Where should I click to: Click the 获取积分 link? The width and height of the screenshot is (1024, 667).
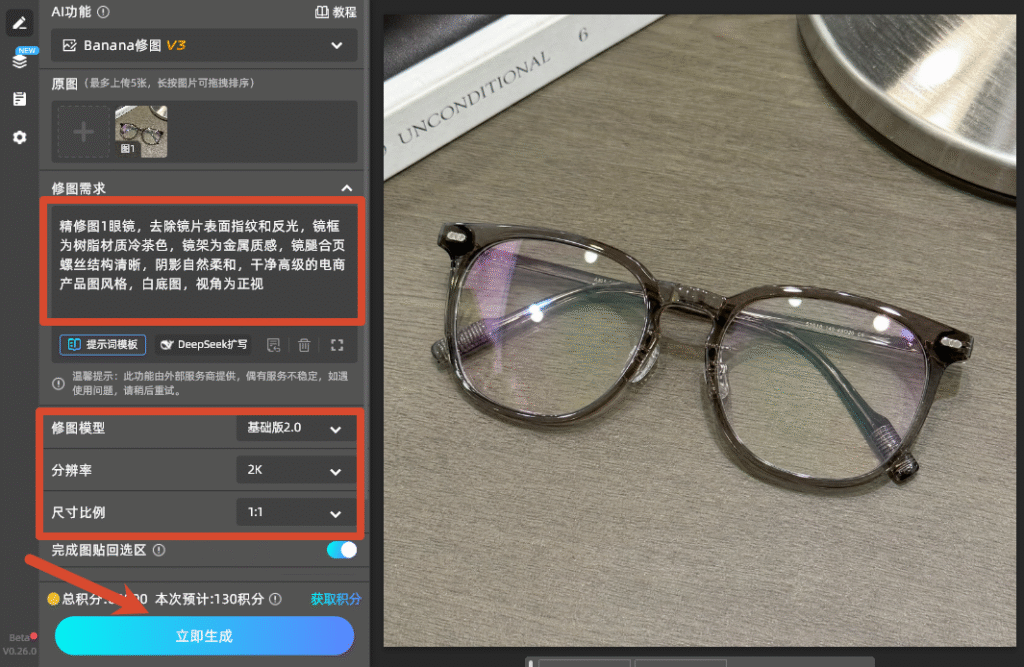336,599
